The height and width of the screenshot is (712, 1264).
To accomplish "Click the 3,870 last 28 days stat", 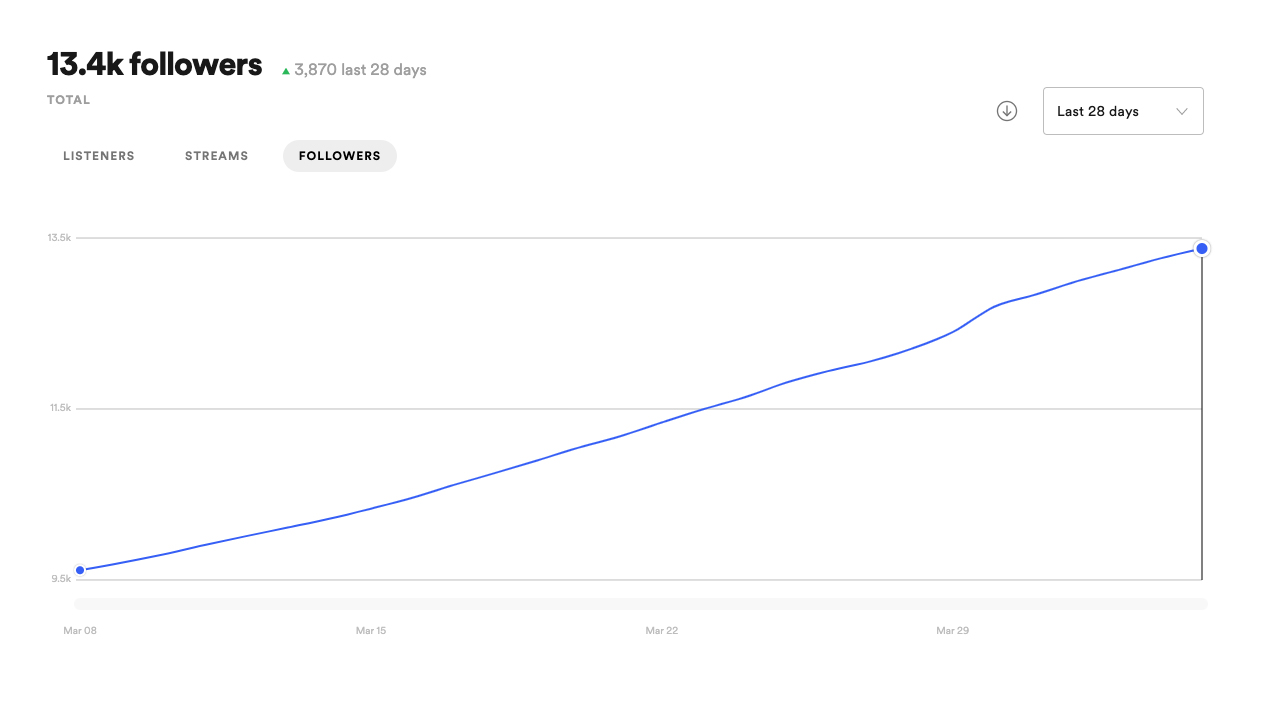I will click(360, 70).
